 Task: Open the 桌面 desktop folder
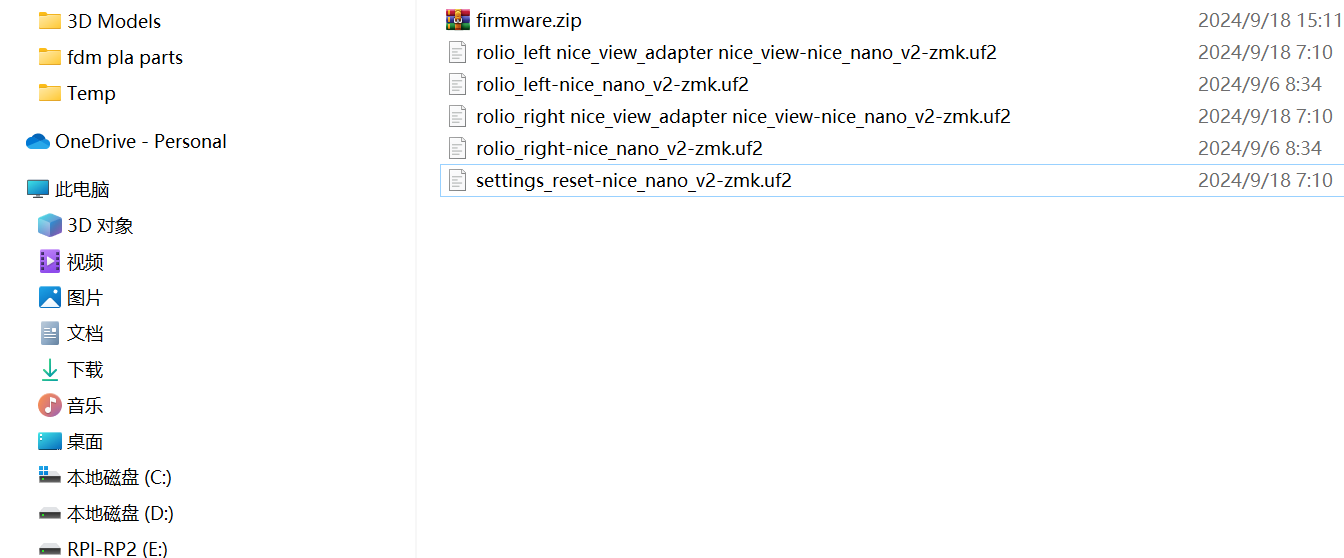pyautogui.click(x=84, y=441)
